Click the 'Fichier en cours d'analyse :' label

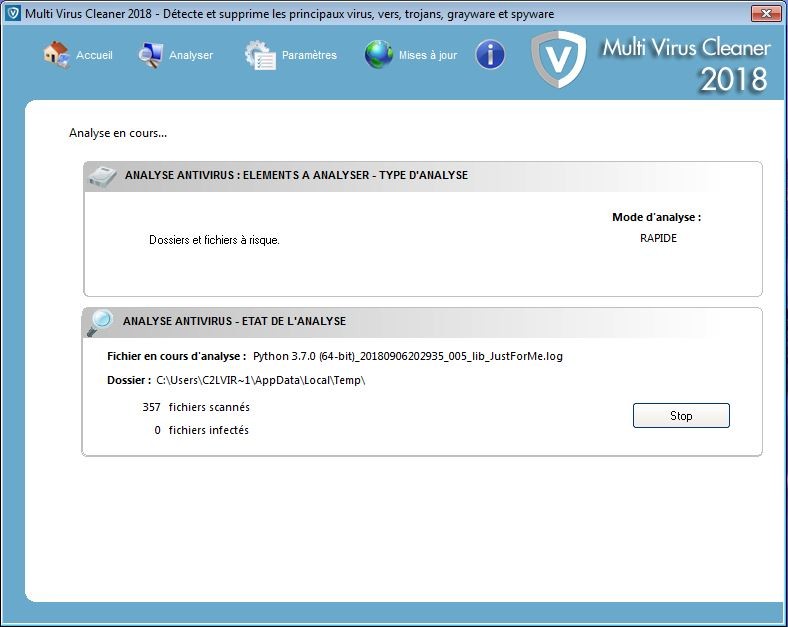[176, 356]
